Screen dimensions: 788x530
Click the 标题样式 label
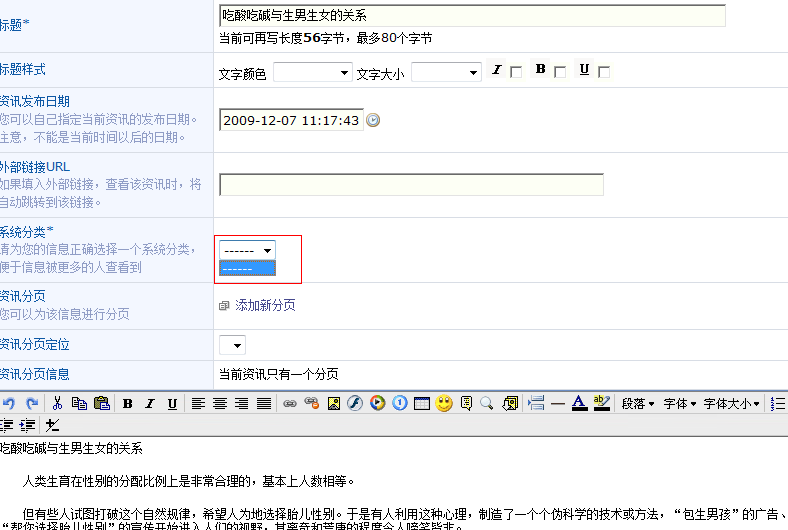pyautogui.click(x=23, y=69)
